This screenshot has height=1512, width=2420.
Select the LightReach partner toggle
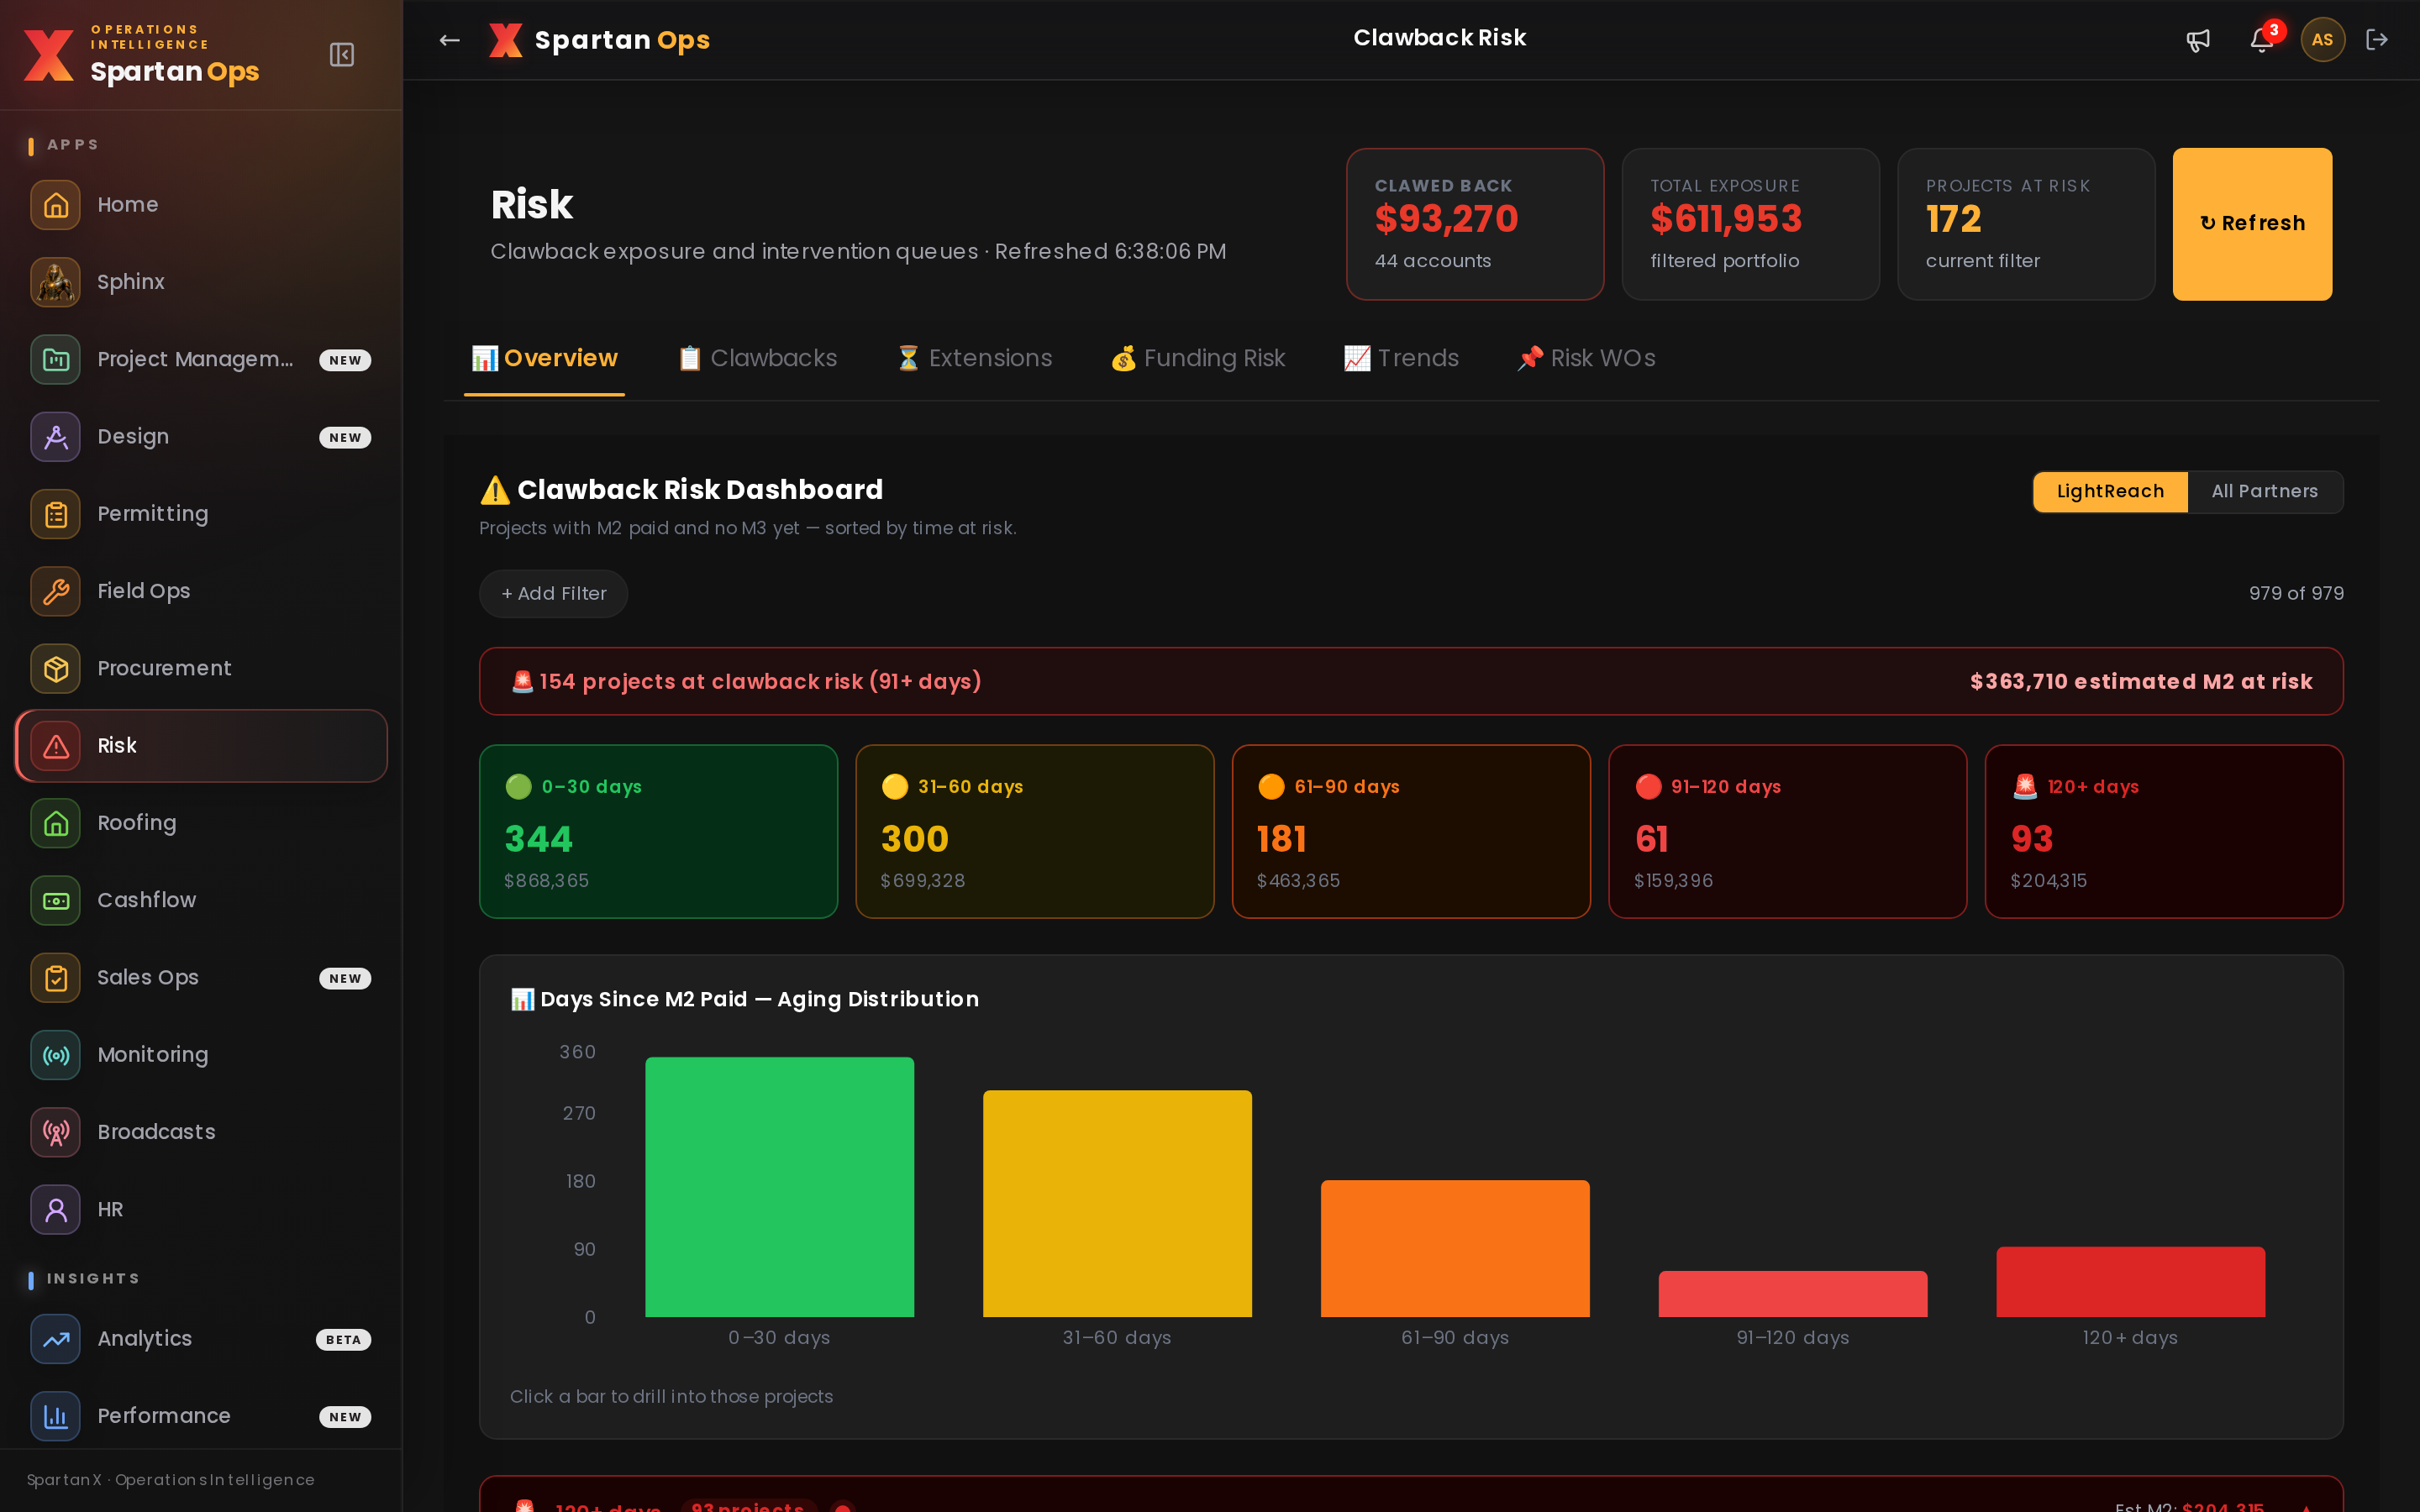pos(2110,491)
